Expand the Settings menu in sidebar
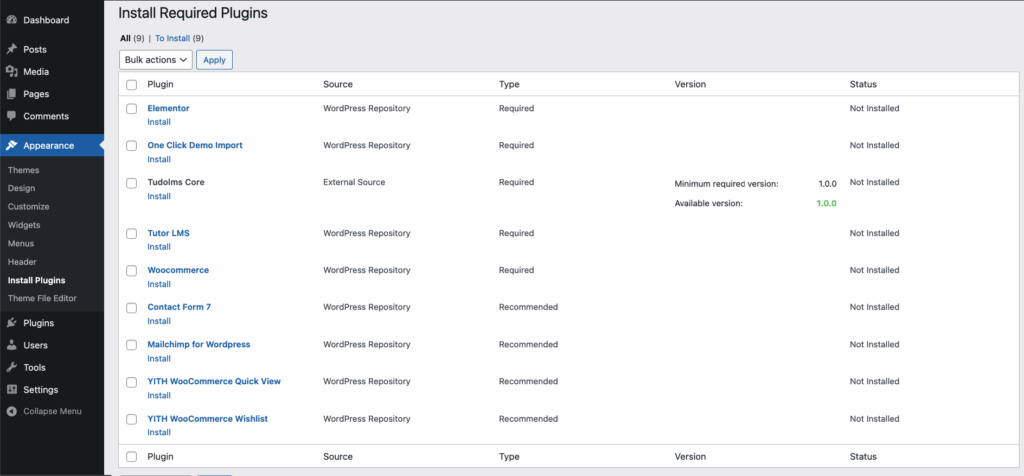This screenshot has width=1024, height=476. coord(40,389)
